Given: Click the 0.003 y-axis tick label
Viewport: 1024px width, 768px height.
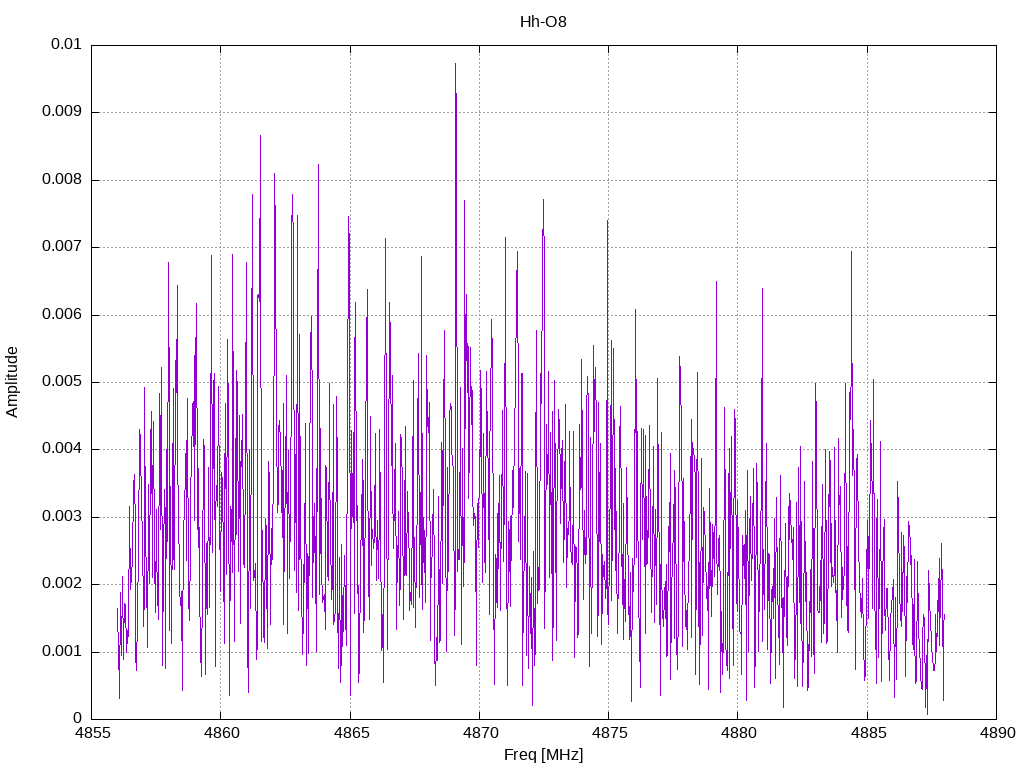Looking at the screenshot, I should (62, 517).
